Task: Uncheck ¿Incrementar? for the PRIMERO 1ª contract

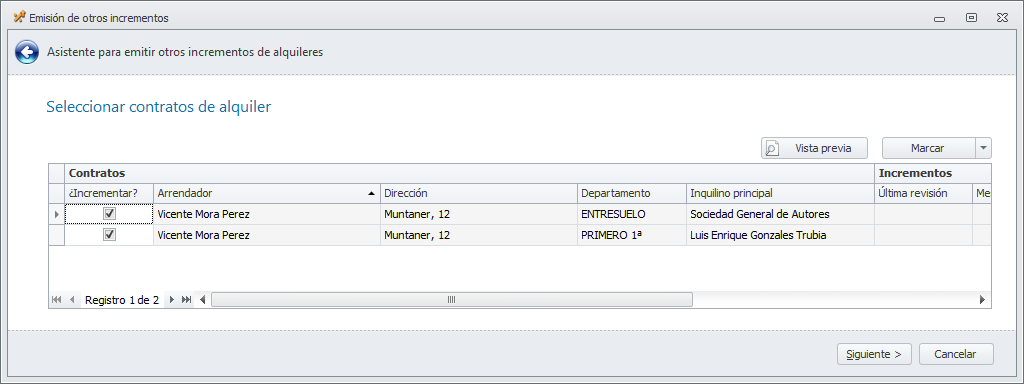Action: pos(110,234)
